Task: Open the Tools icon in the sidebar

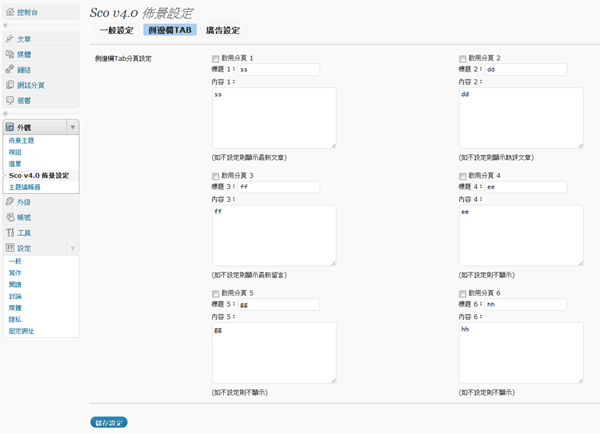Action: pos(10,232)
